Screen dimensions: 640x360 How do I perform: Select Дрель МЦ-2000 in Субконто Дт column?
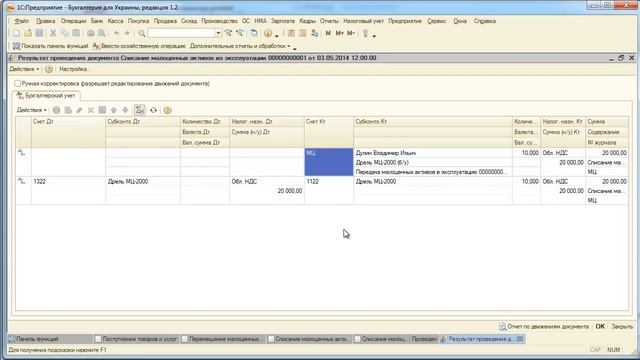tap(142, 182)
